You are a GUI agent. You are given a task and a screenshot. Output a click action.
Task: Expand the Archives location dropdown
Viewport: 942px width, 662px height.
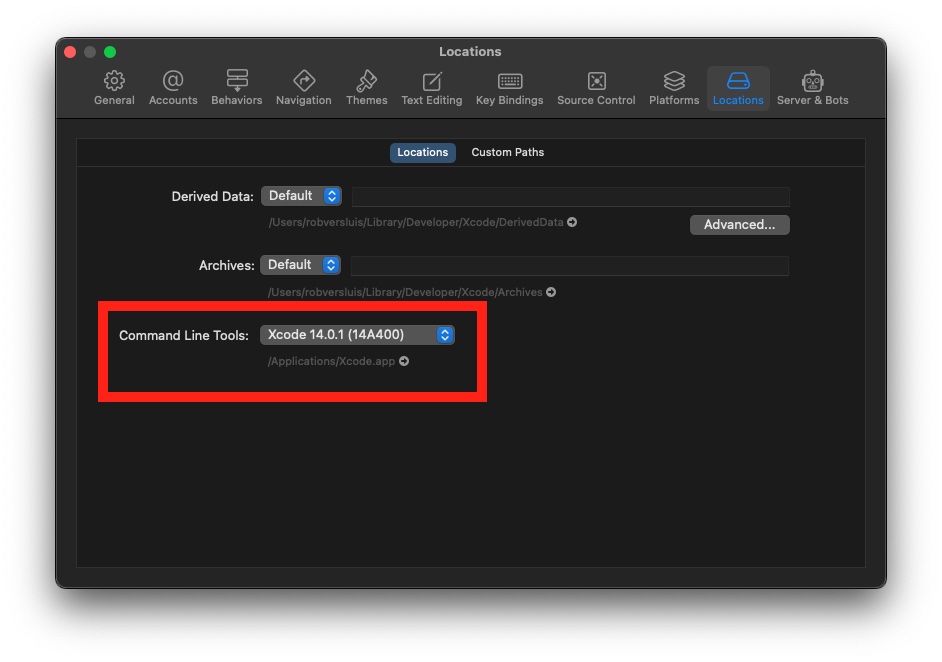301,265
